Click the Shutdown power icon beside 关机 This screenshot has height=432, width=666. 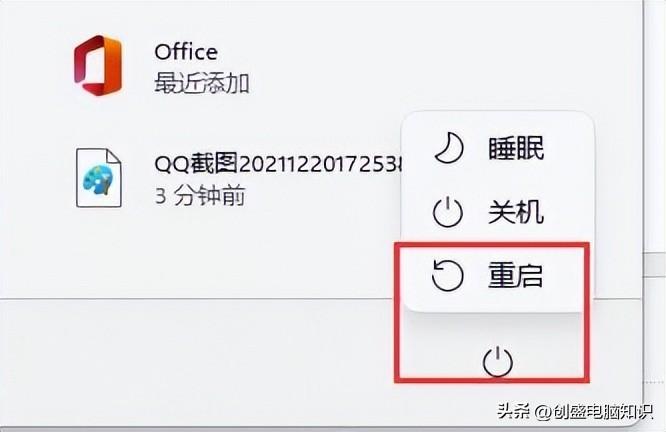448,212
